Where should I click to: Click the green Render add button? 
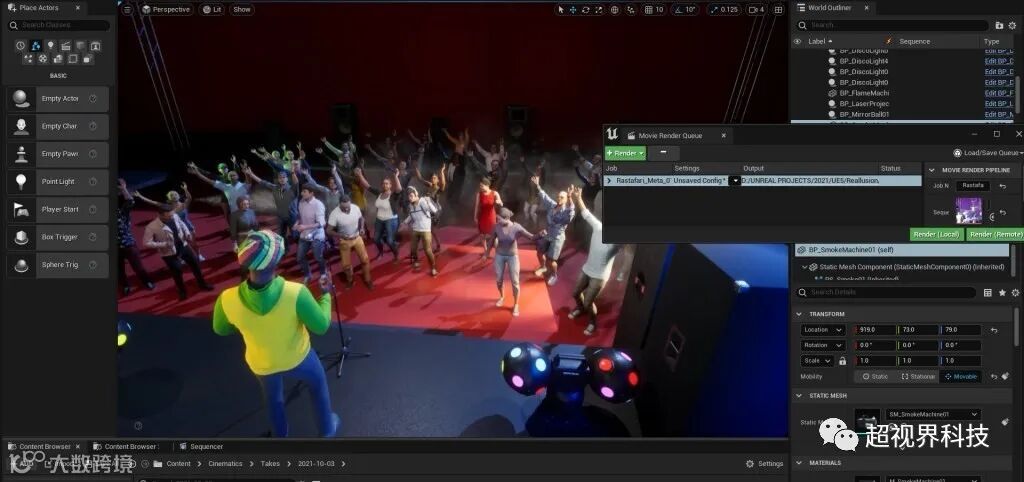pos(625,153)
